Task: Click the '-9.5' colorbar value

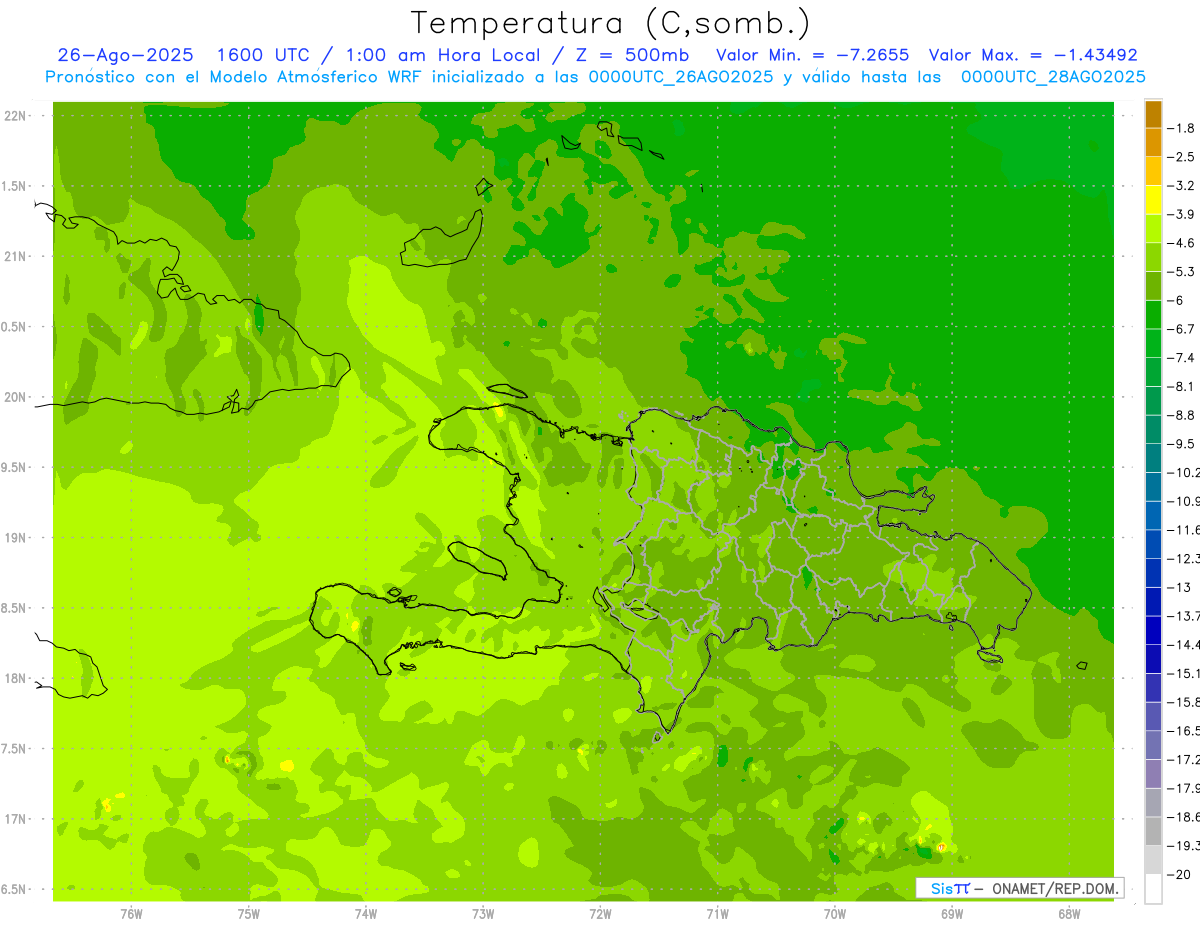Action: pyautogui.click(x=1182, y=444)
